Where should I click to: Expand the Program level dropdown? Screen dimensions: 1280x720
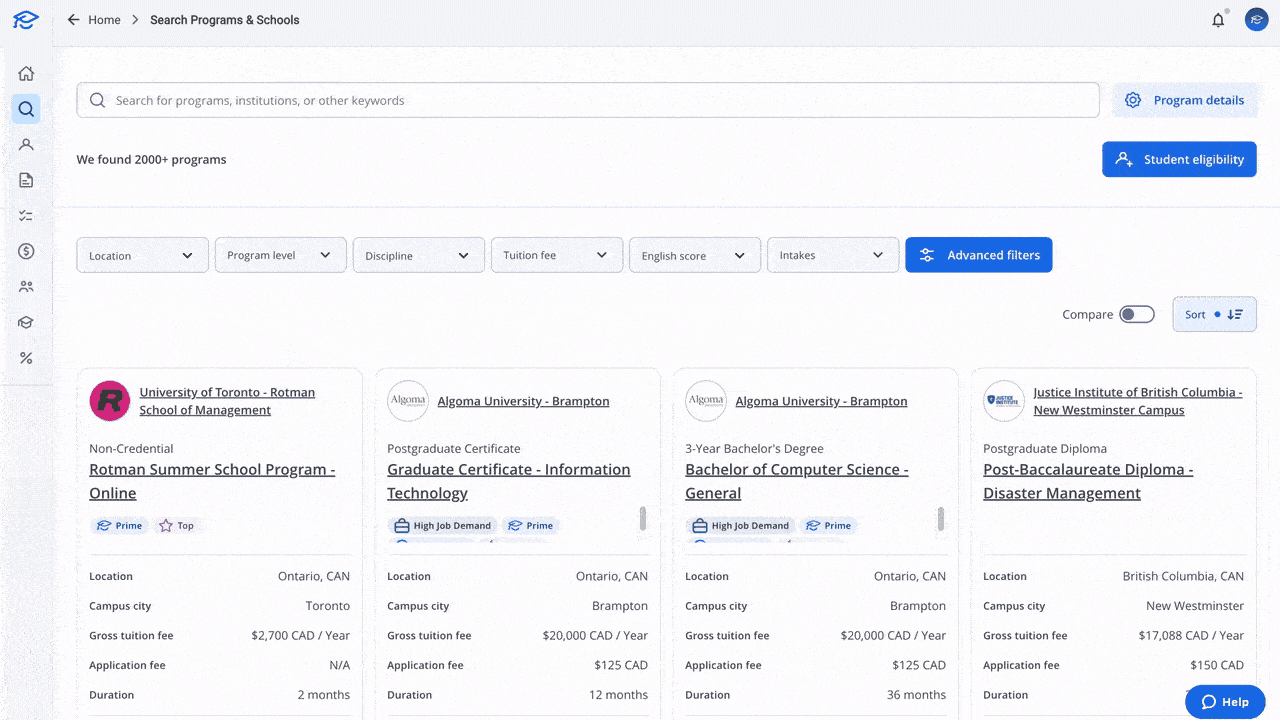[280, 255]
